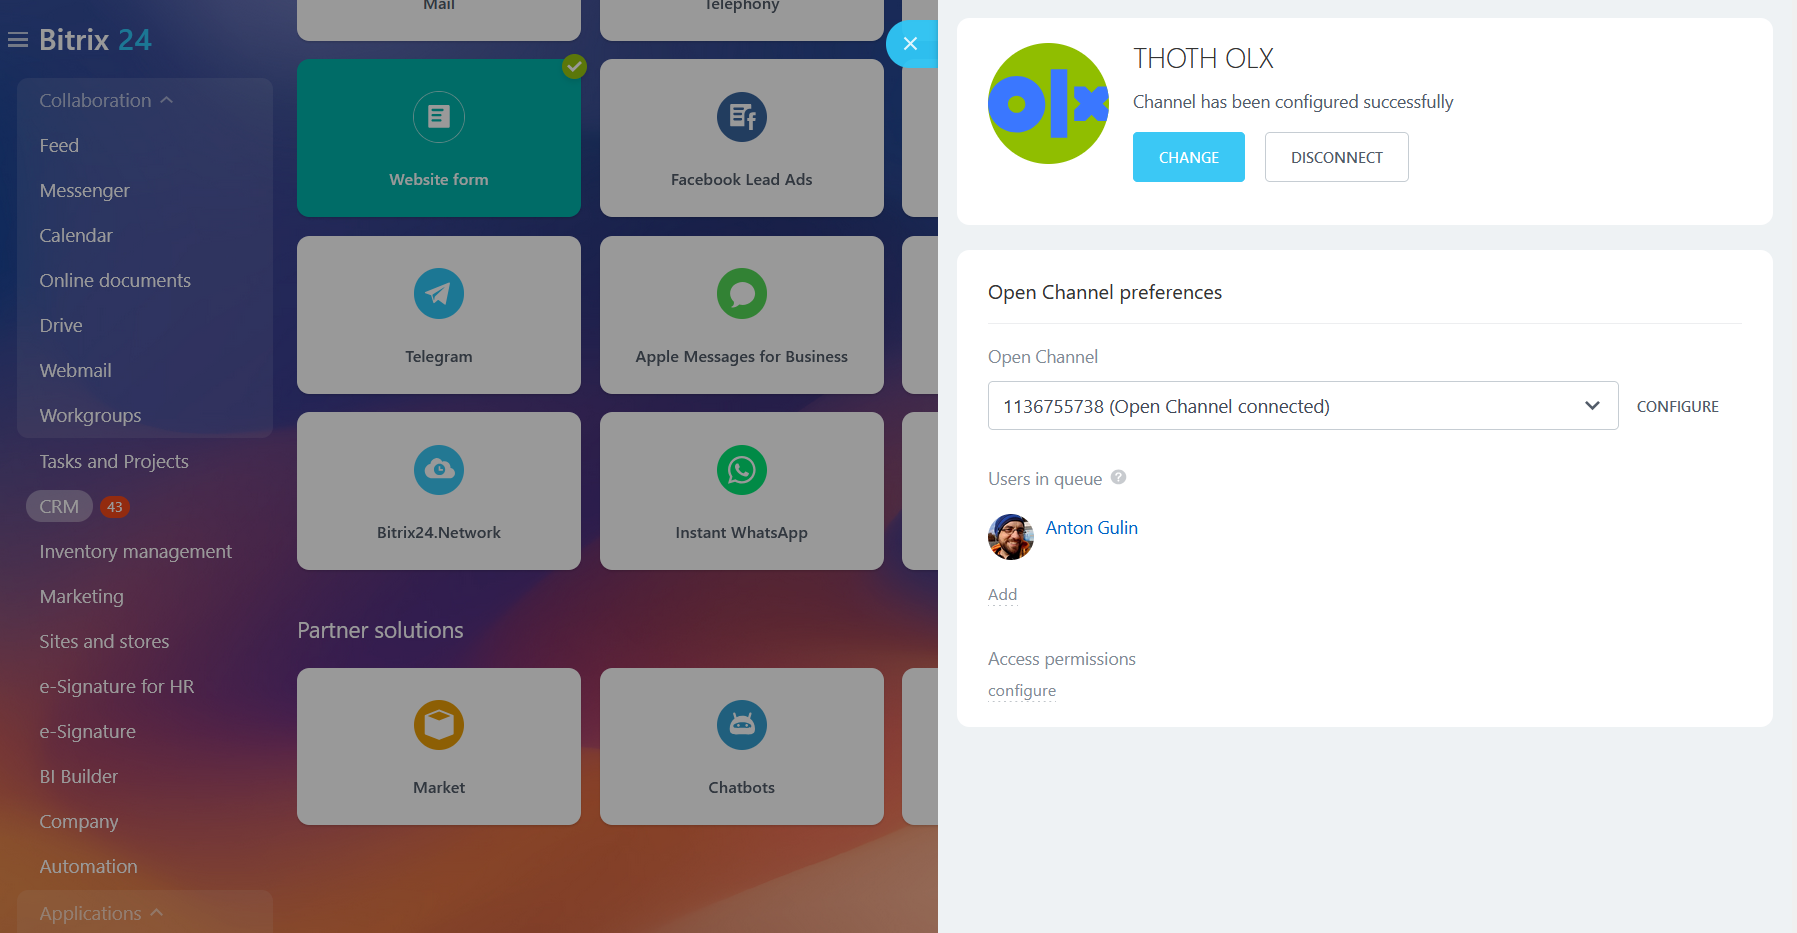Image resolution: width=1797 pixels, height=933 pixels.
Task: Open the Market partner card
Action: (439, 747)
